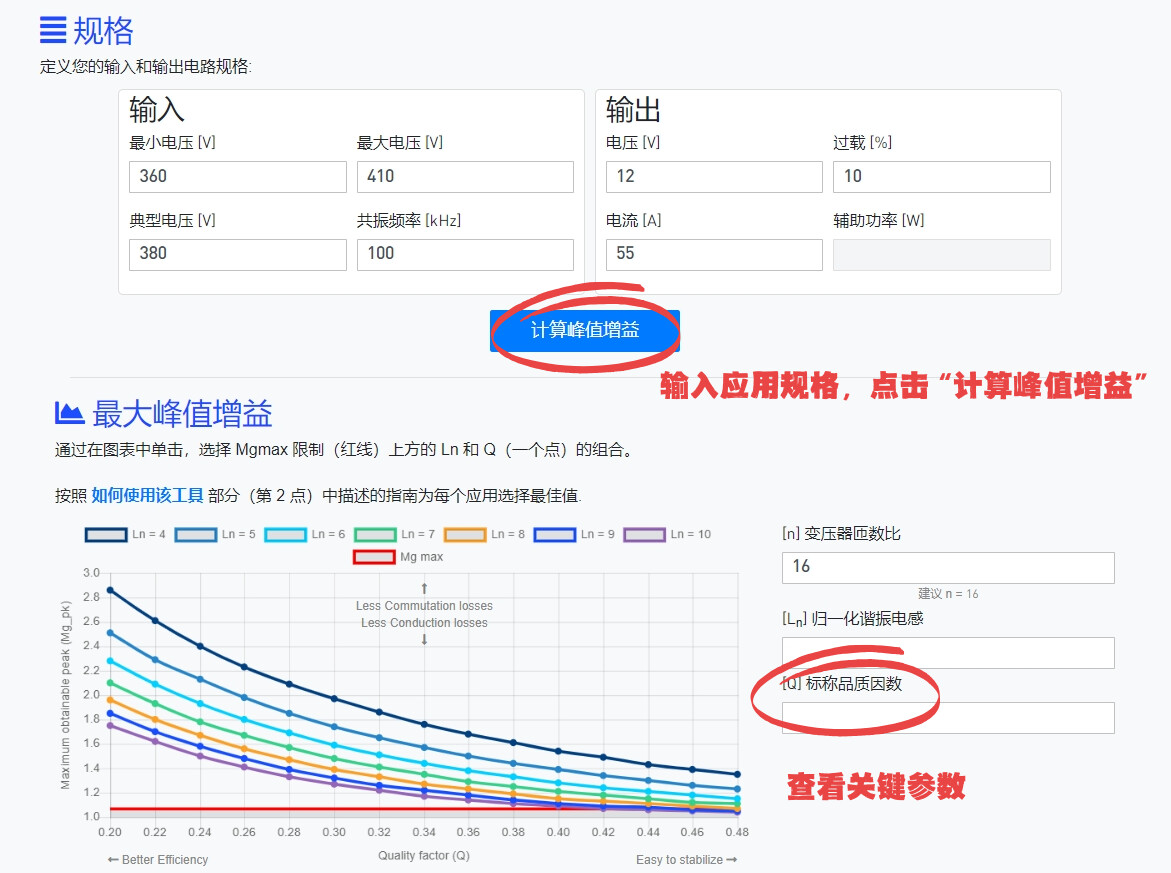Click the Less Commutation losses label
Screen dimensions: 1171x873
424,606
